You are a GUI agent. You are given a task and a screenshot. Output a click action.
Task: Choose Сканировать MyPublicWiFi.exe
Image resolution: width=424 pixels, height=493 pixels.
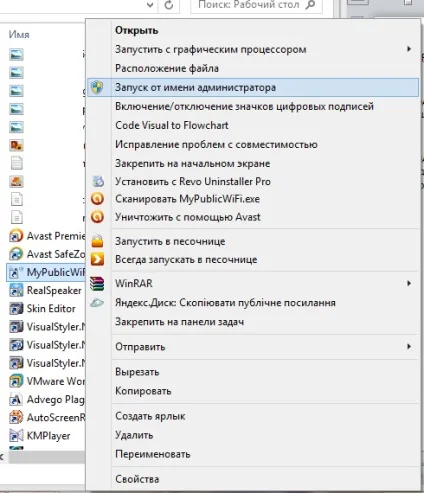pos(253,199)
